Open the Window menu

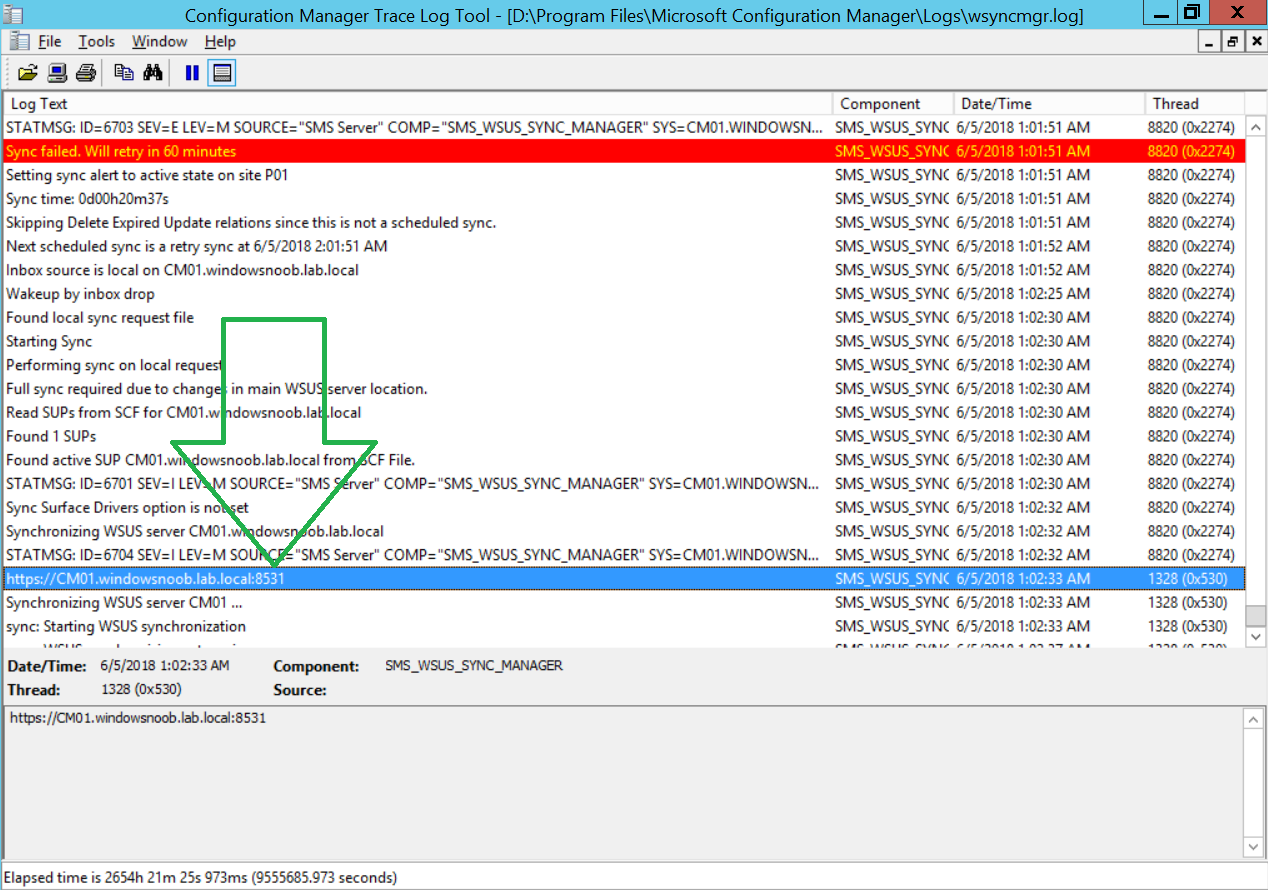tap(160, 41)
